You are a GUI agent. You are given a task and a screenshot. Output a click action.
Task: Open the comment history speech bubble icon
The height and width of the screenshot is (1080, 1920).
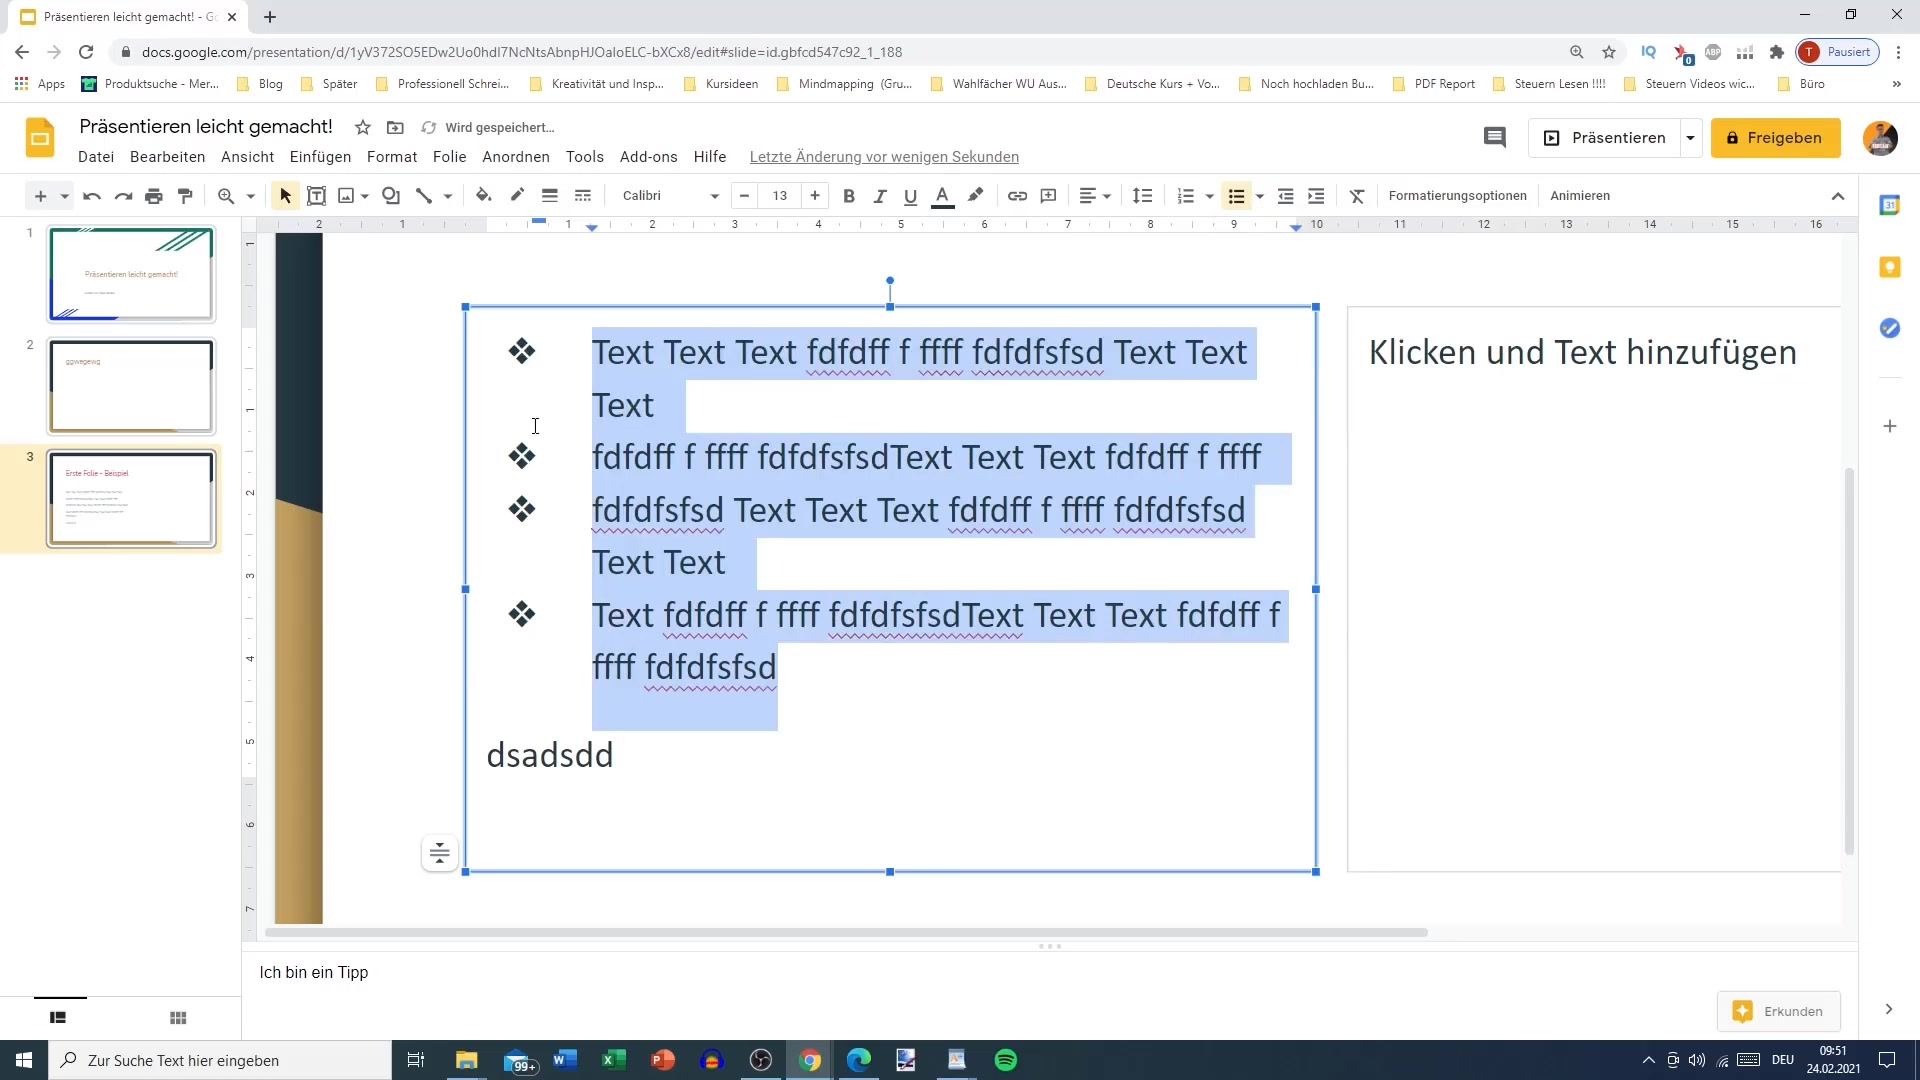click(1494, 138)
